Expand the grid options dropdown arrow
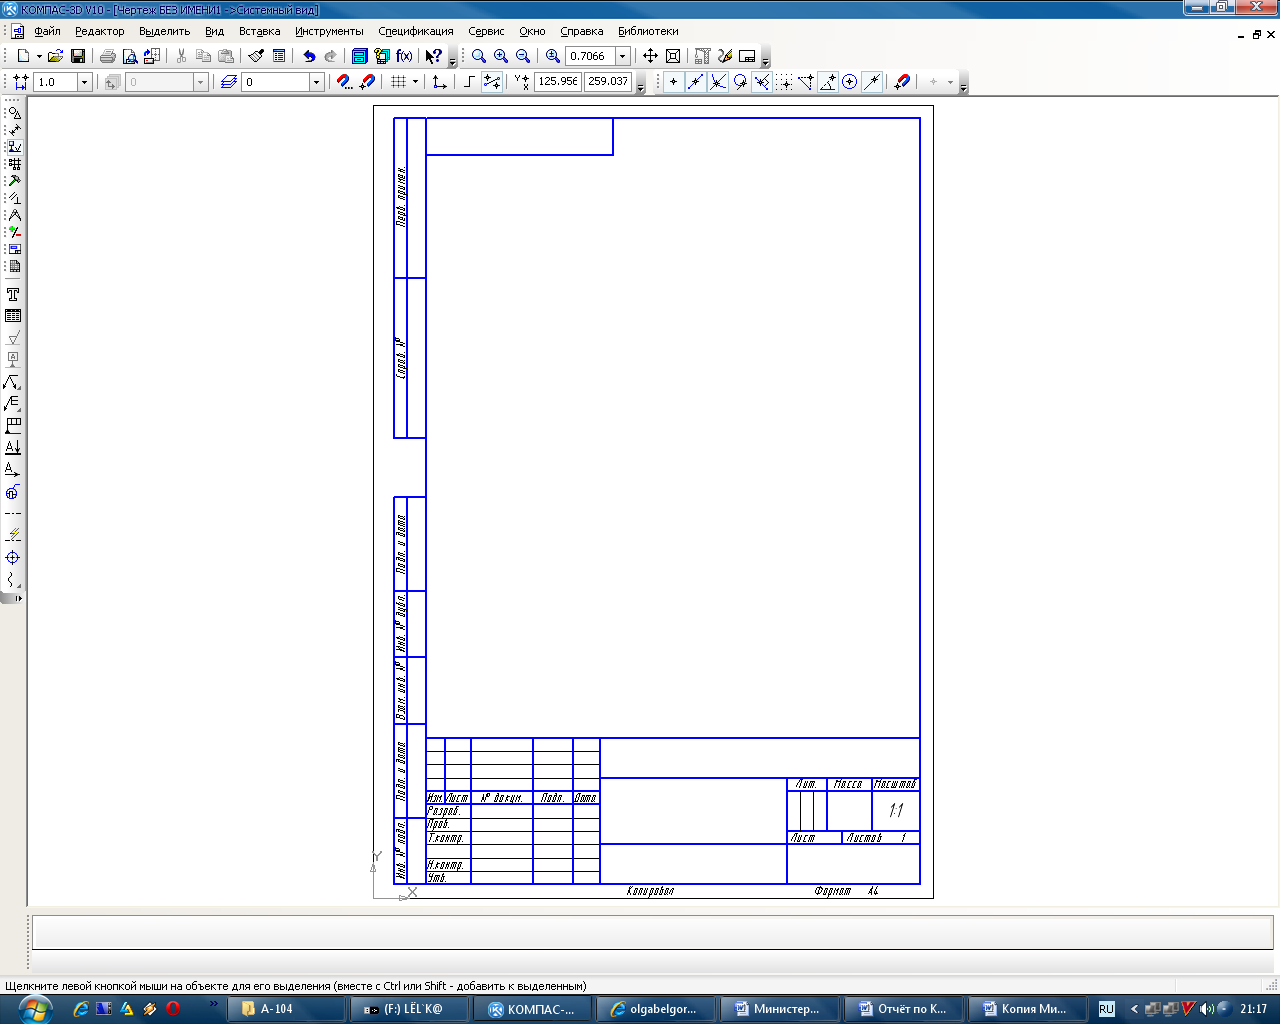Viewport: 1280px width, 1024px height. (415, 82)
